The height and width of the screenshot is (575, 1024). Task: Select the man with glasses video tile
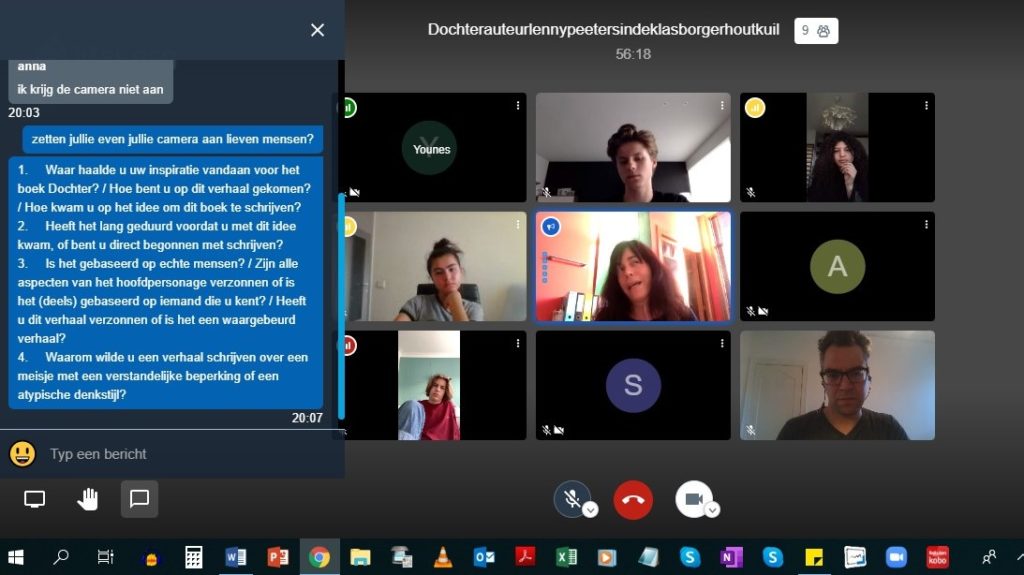pyautogui.click(x=837, y=385)
